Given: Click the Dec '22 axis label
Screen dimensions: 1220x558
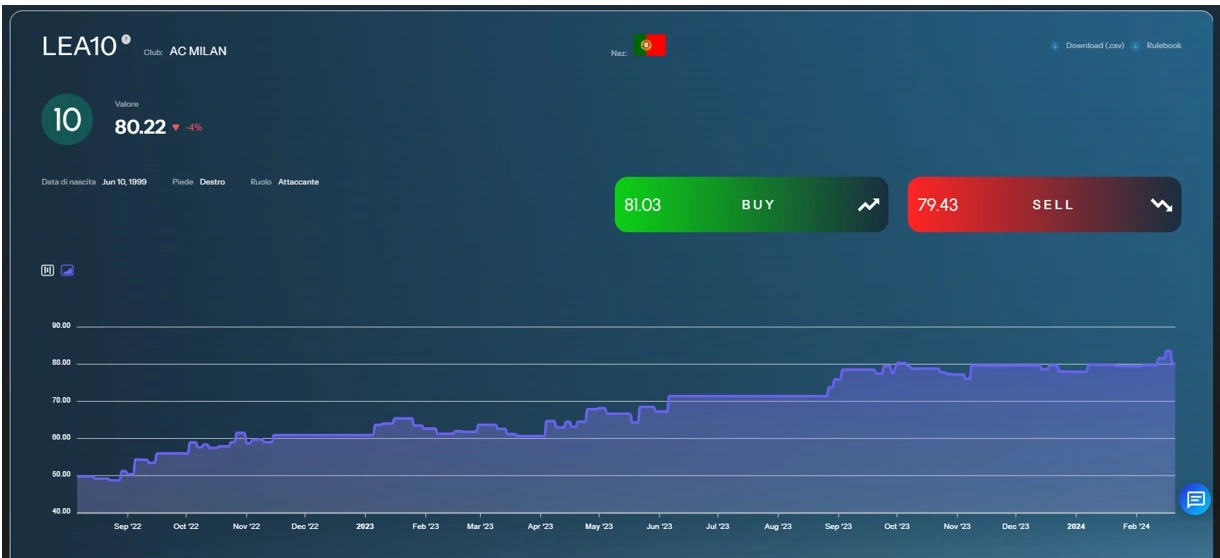Looking at the screenshot, I should click(x=305, y=526).
